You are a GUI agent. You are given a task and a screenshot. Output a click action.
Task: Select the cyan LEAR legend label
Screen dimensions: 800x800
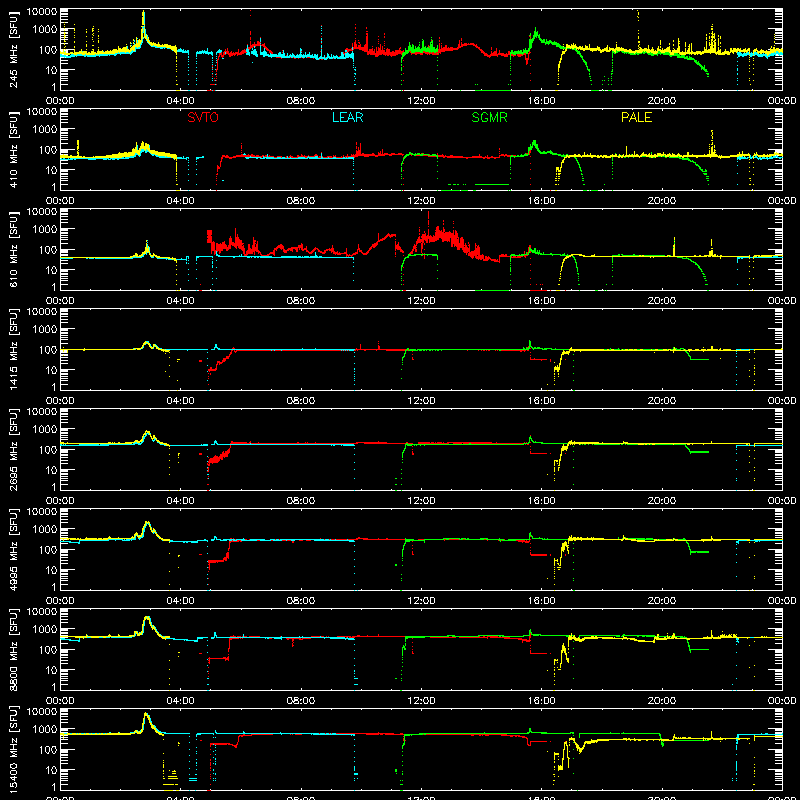pyautogui.click(x=347, y=118)
